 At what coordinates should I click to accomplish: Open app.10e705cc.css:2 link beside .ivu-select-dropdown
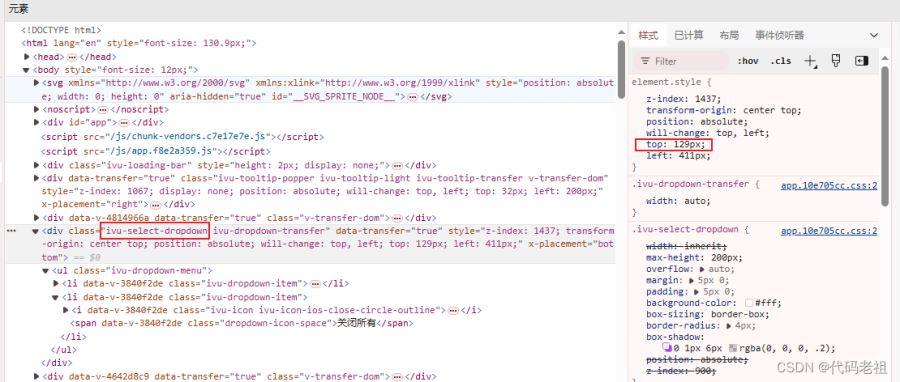tap(829, 231)
